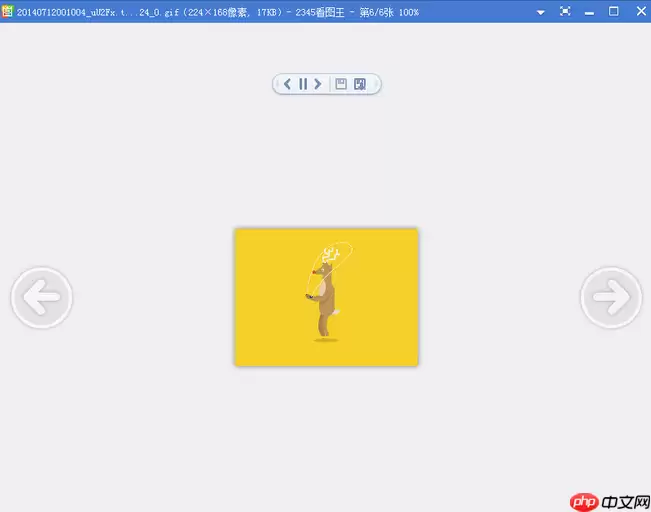Go to previous GIF frame
This screenshot has height=512, width=651.
click(287, 84)
